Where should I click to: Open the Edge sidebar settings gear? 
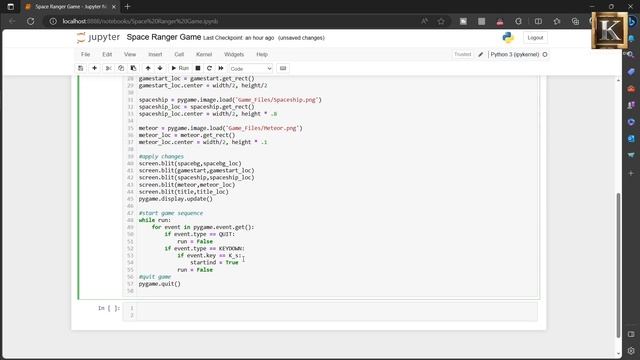[x=631, y=351]
